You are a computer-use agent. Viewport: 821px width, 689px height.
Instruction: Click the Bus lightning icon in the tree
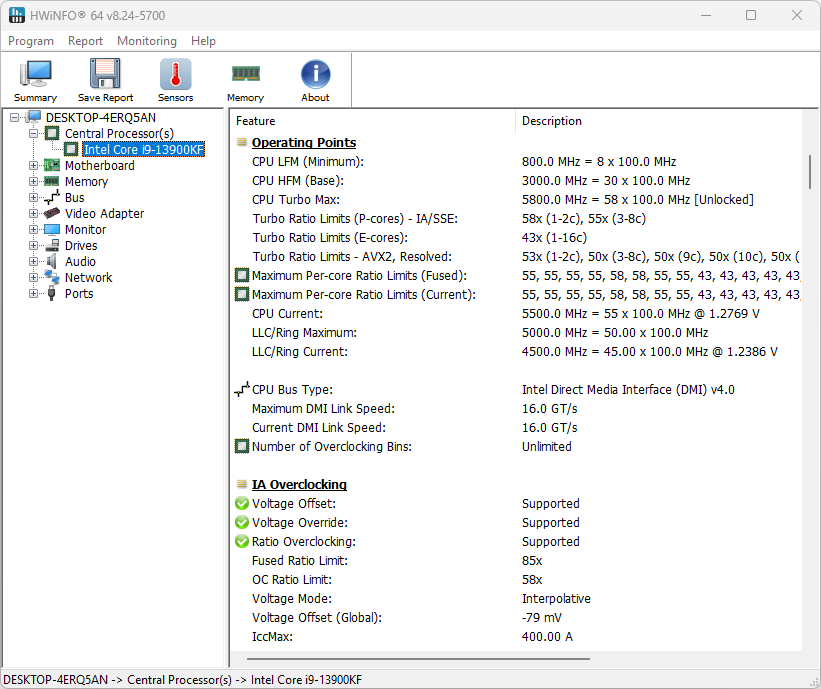[x=53, y=197]
